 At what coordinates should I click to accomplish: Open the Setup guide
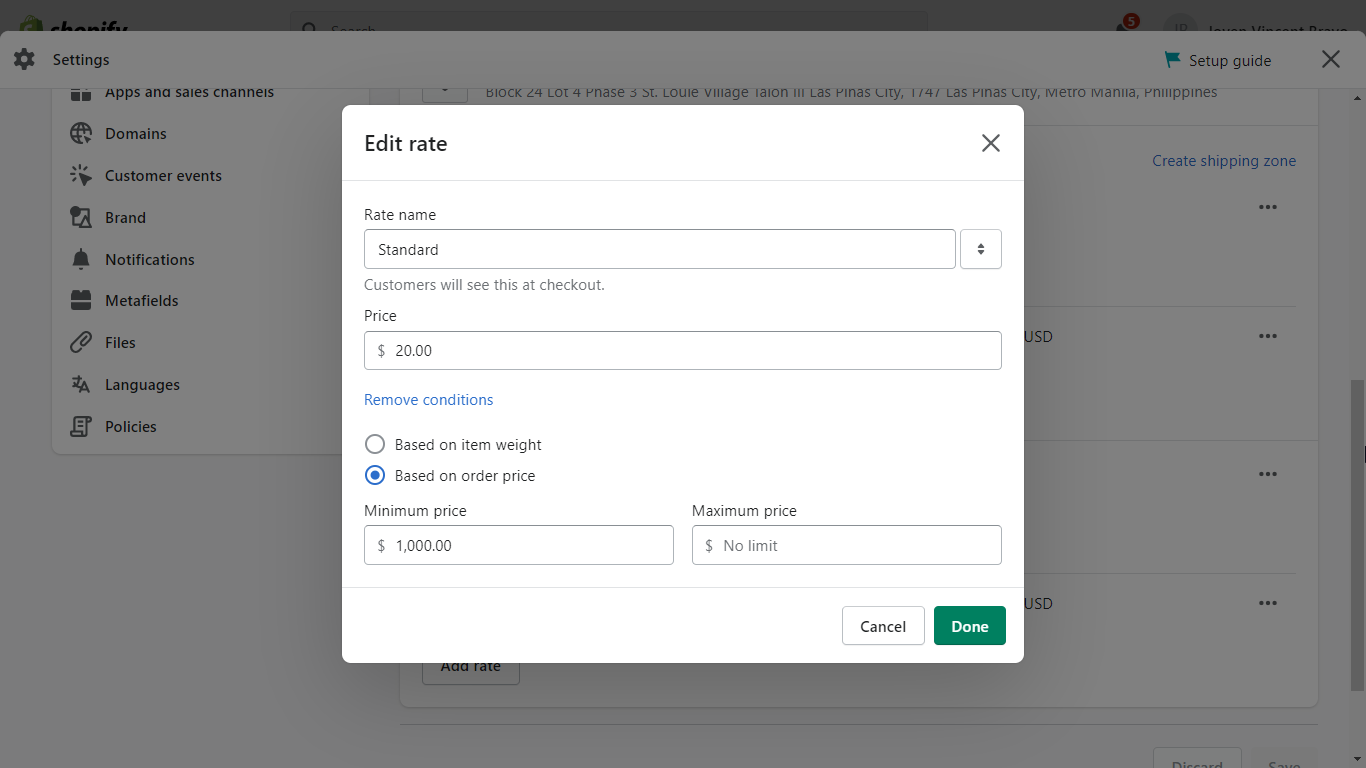(x=1218, y=61)
